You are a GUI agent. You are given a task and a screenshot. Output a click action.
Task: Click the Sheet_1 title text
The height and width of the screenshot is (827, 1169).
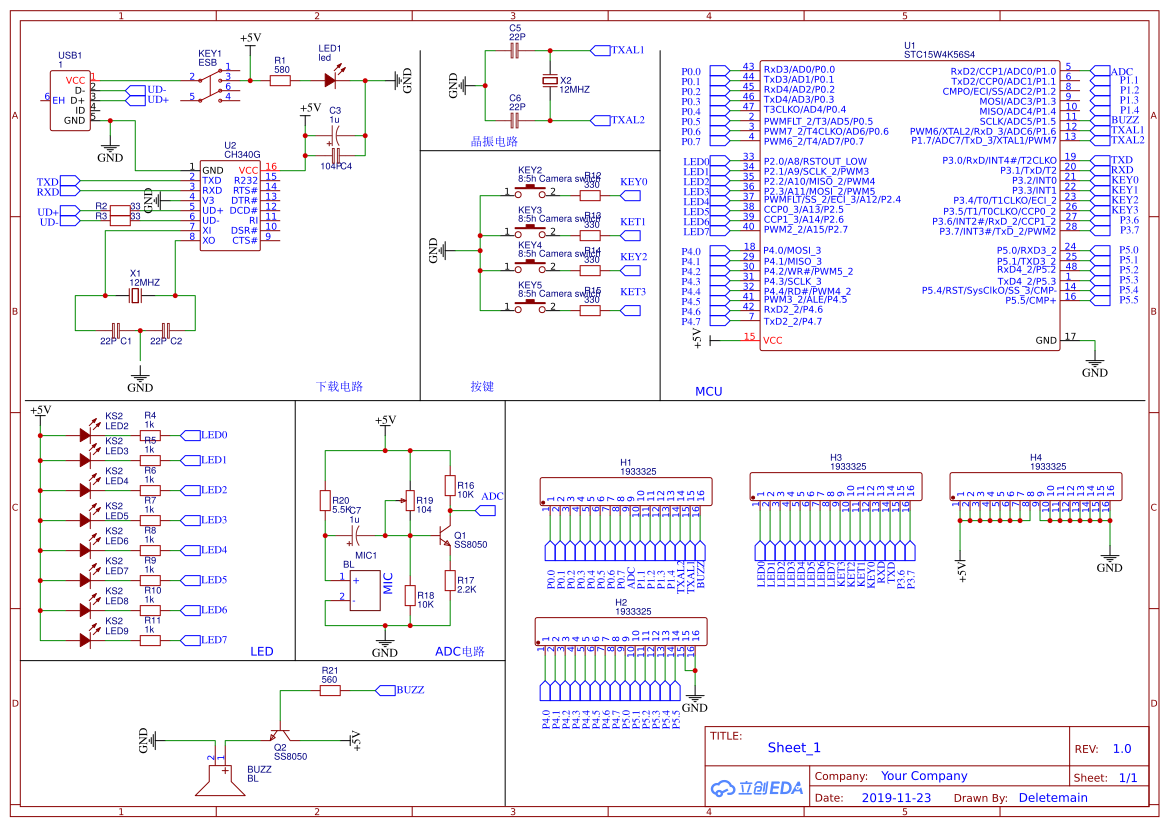[795, 747]
